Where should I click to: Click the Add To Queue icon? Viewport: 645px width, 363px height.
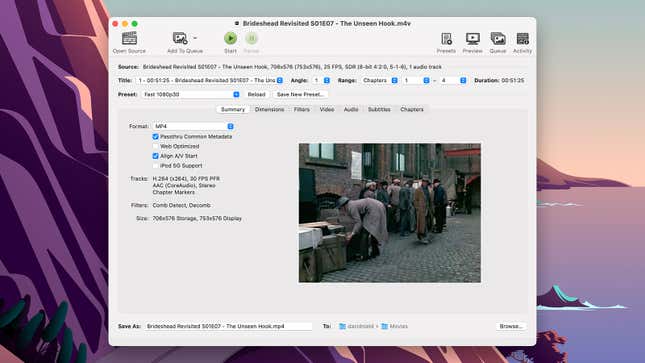coord(179,39)
